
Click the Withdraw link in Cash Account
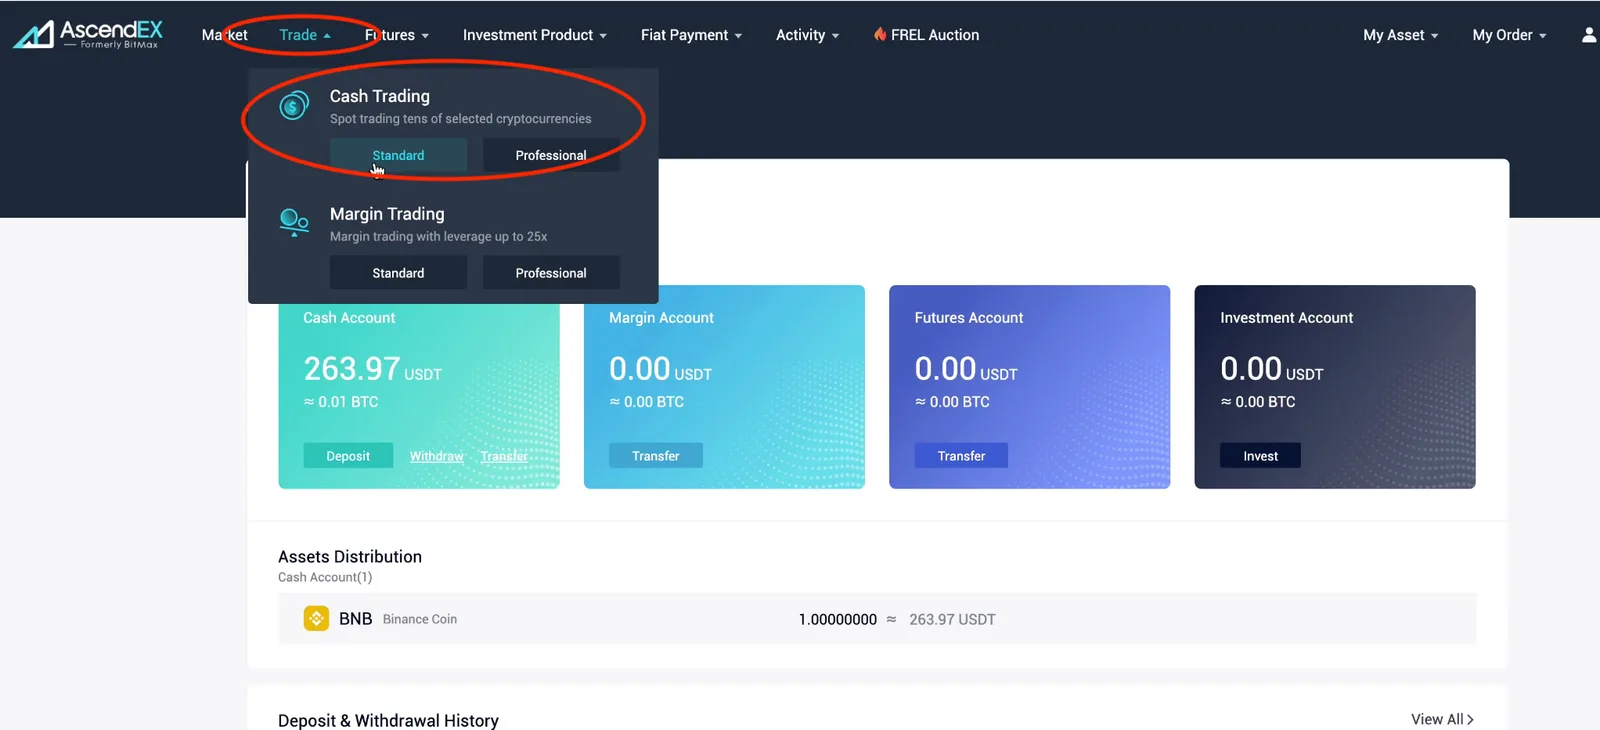(437, 456)
